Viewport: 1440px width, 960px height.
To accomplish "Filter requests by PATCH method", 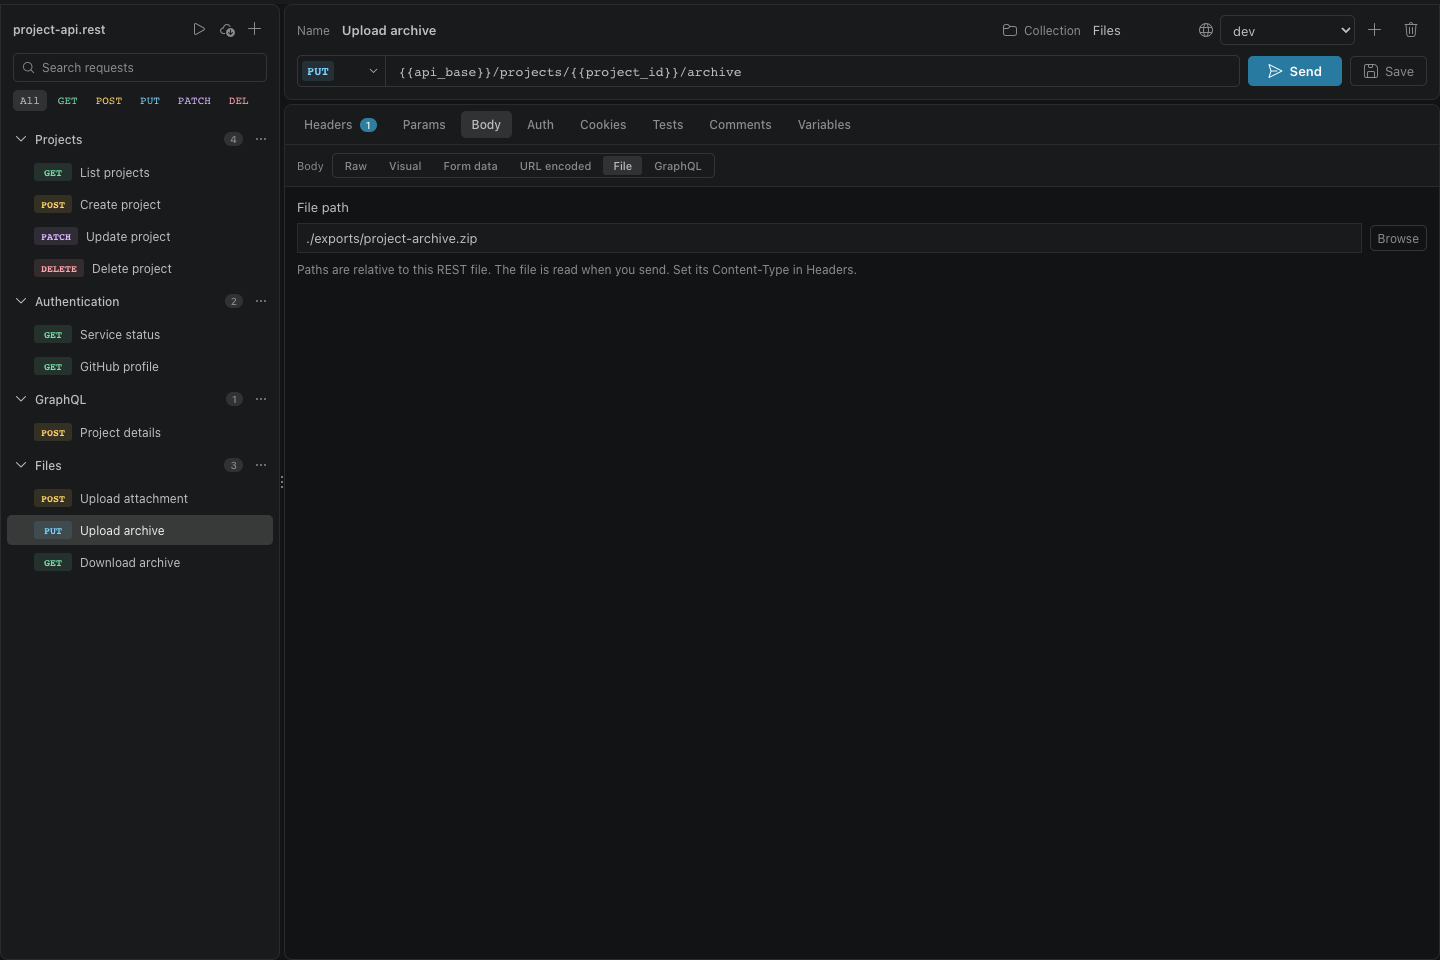I will 194,101.
